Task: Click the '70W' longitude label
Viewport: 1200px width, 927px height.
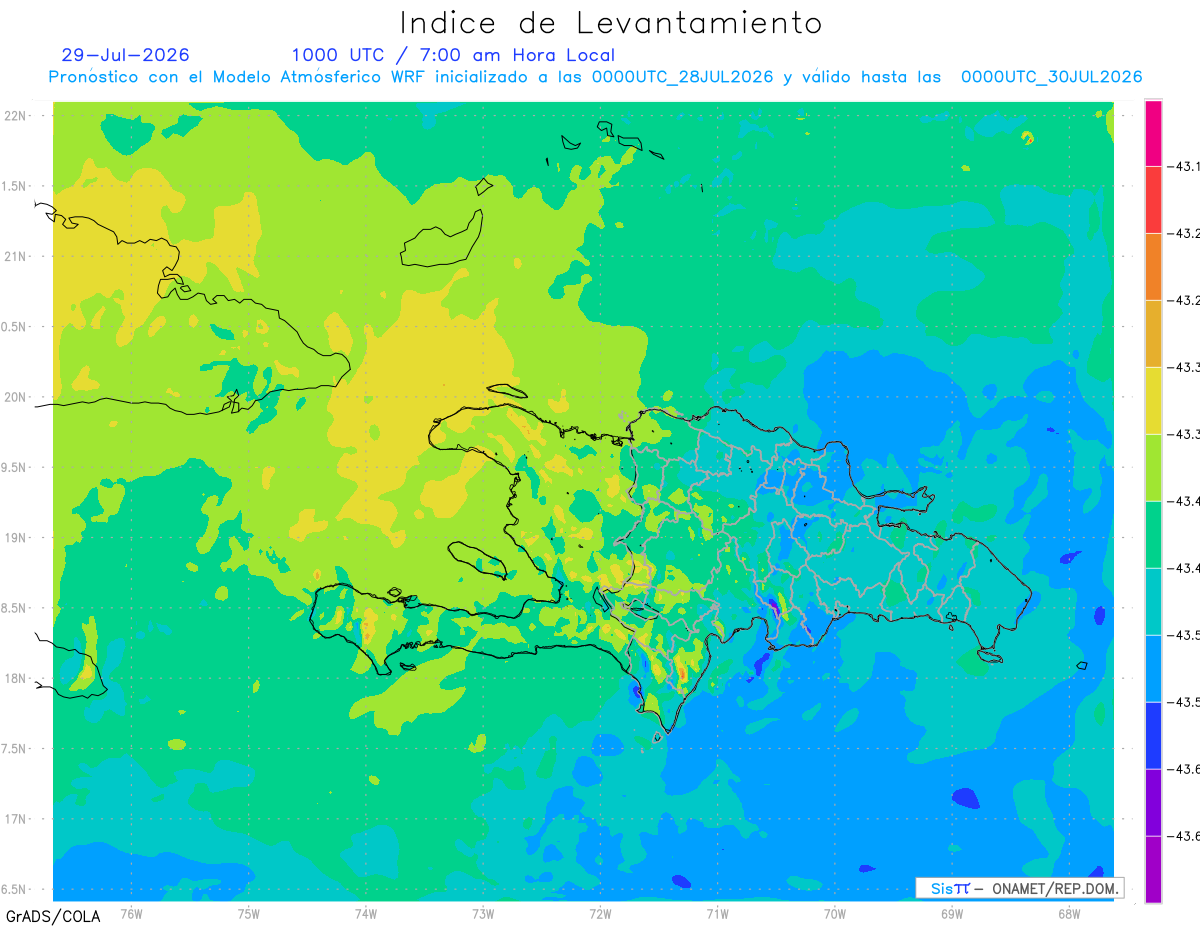Action: pos(835,913)
